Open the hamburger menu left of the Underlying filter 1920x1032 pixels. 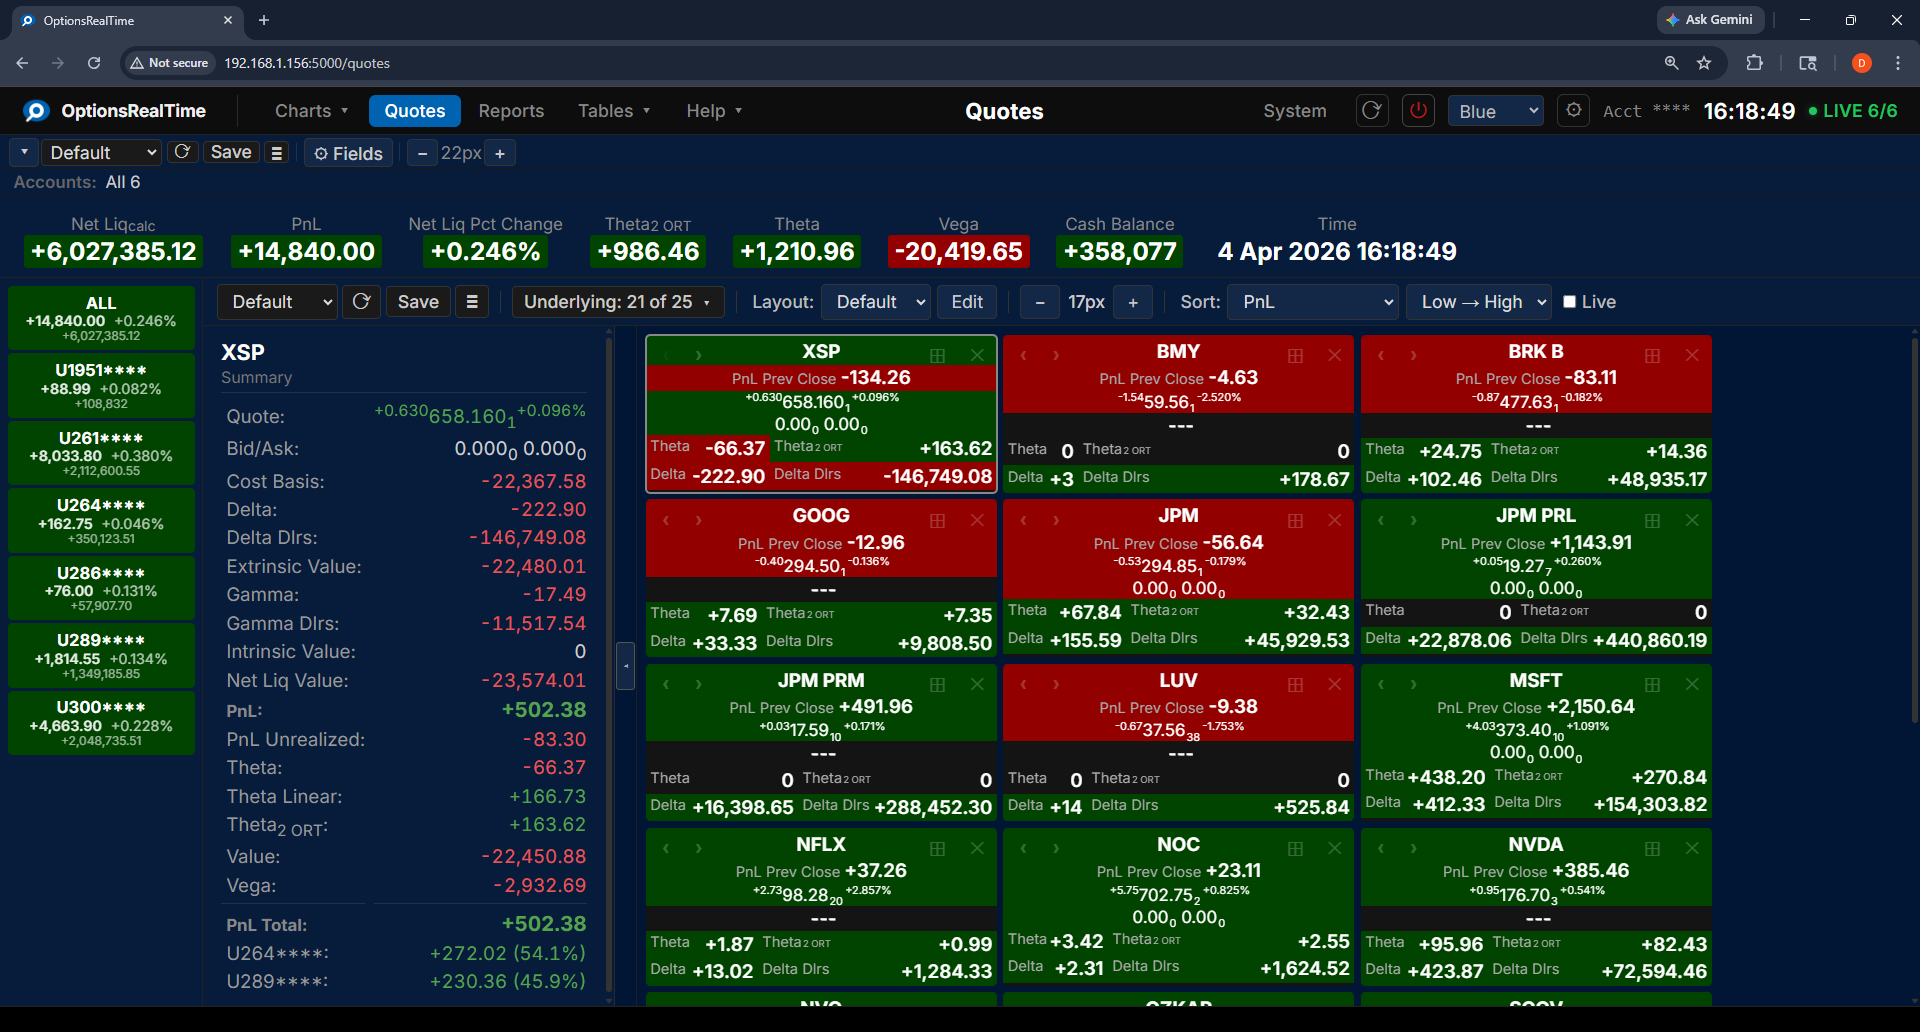(x=472, y=301)
